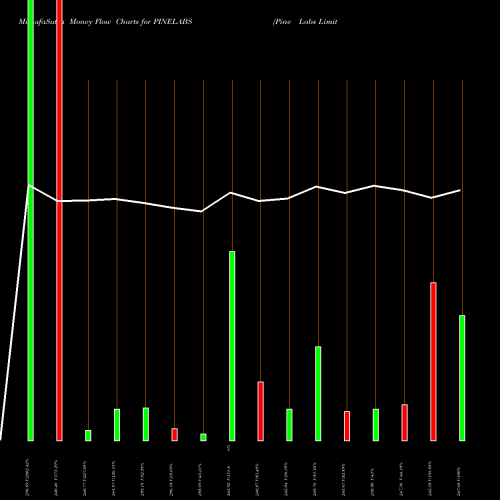This screenshot has width=500, height=500.
Task: Click the x-axis label under the tall red fifteenth bar
Action: point(430,479)
